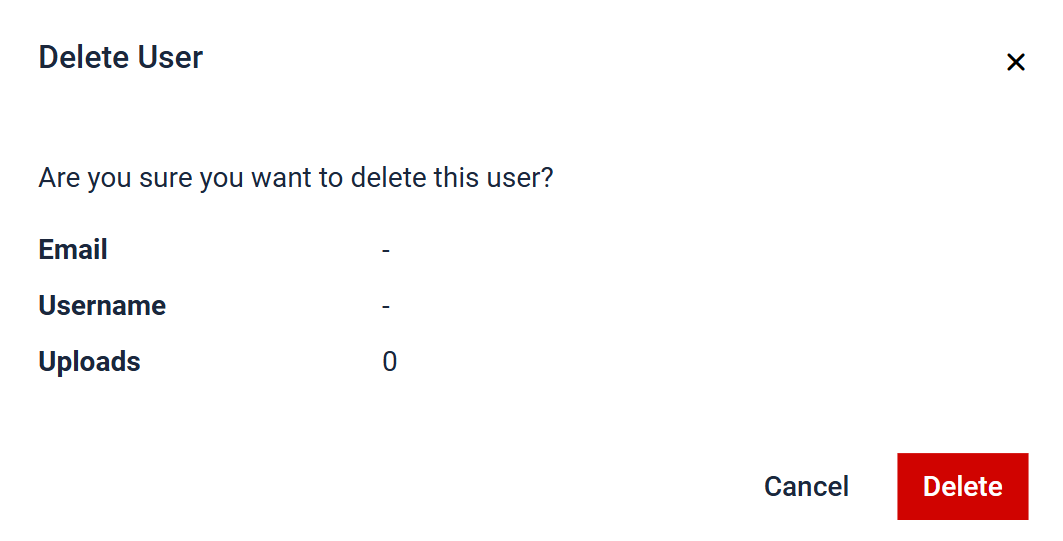Screen dimensions: 1063x541
Task: Click the Delete User dialog title
Action: tap(120, 57)
